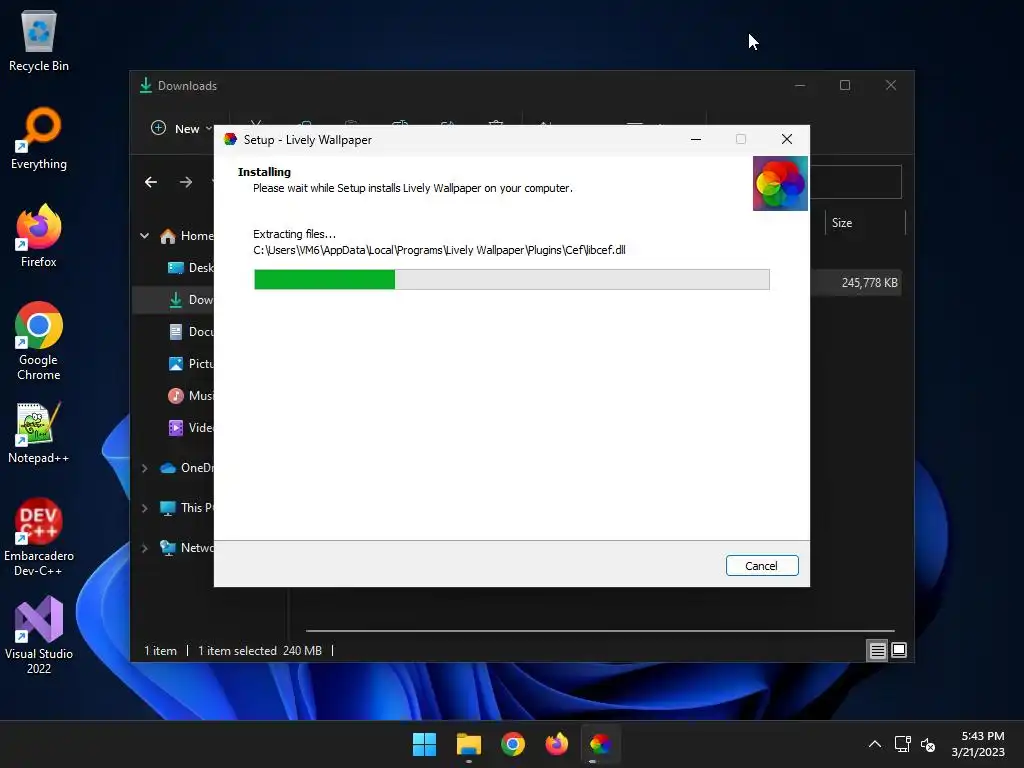Launch Google Chrome from the taskbar
This screenshot has width=1024, height=768.
pos(513,744)
